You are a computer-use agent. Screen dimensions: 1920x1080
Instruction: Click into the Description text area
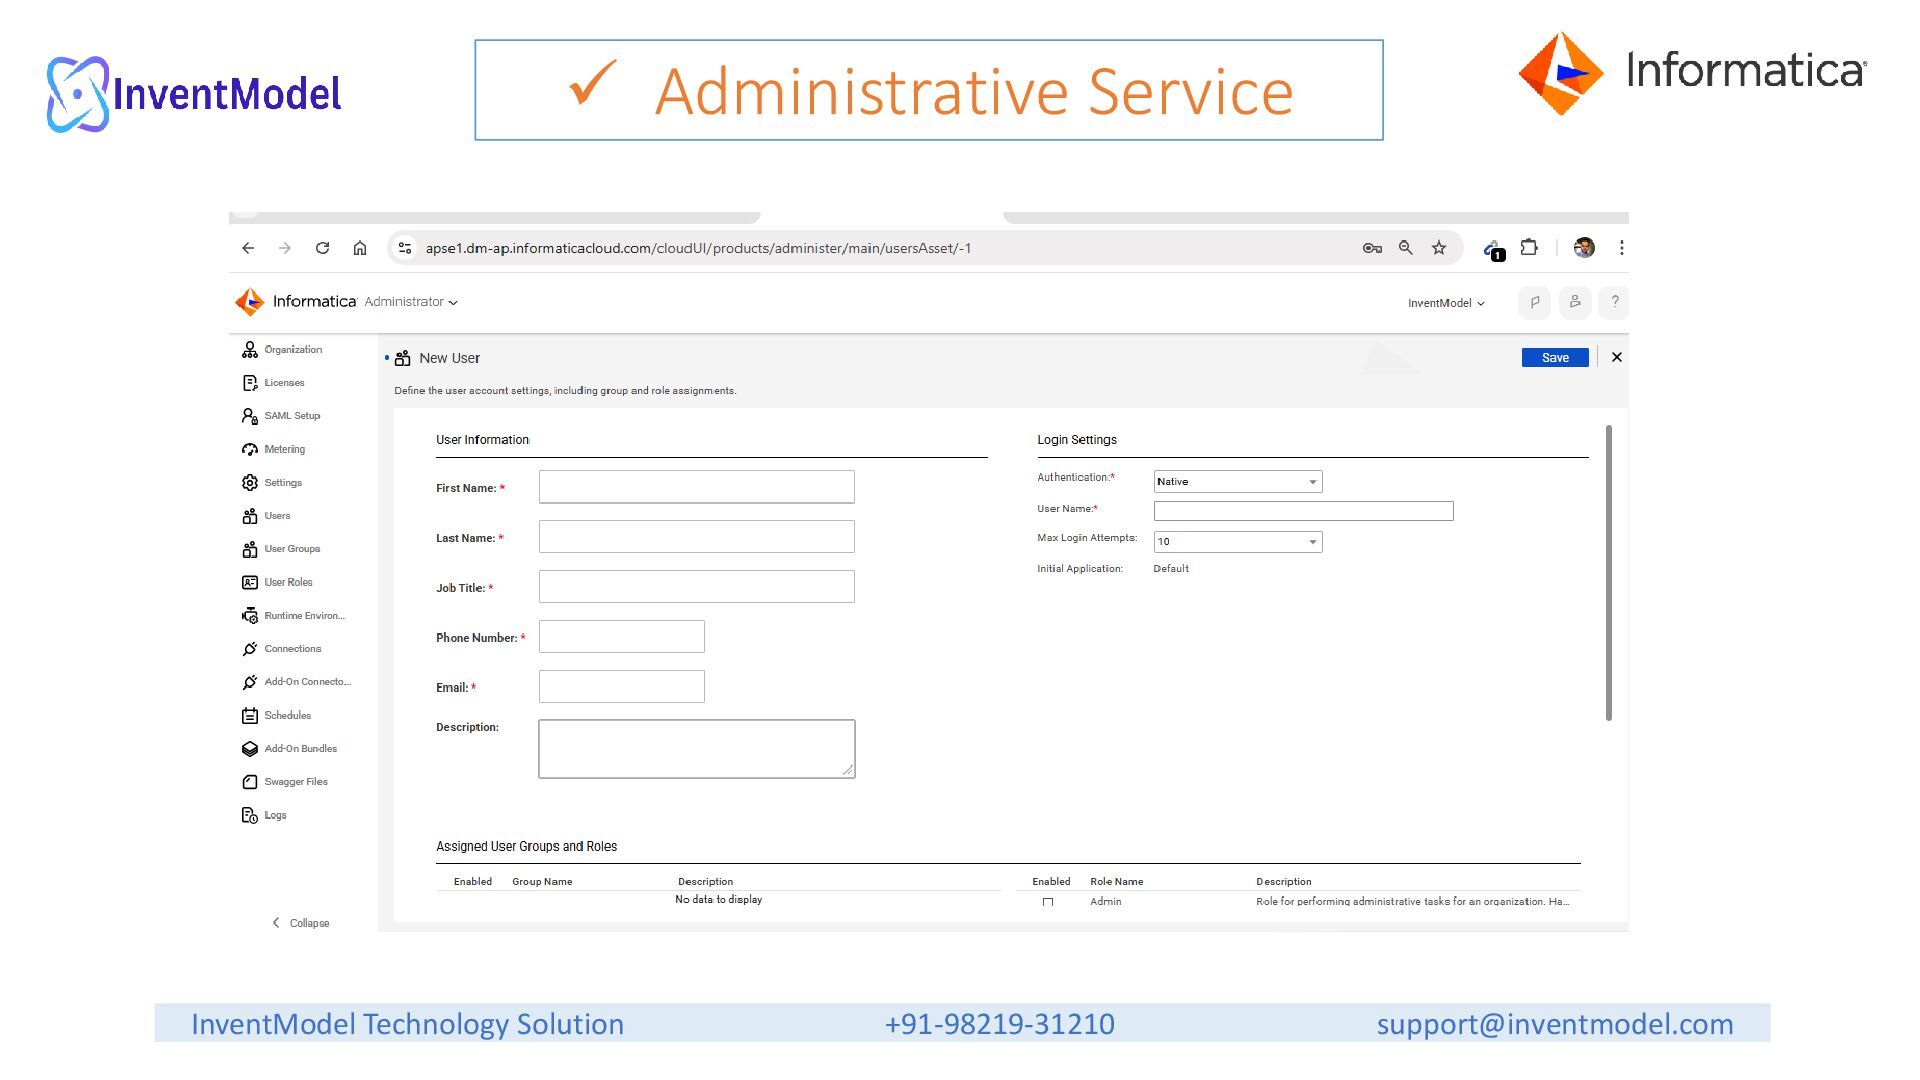(x=697, y=749)
